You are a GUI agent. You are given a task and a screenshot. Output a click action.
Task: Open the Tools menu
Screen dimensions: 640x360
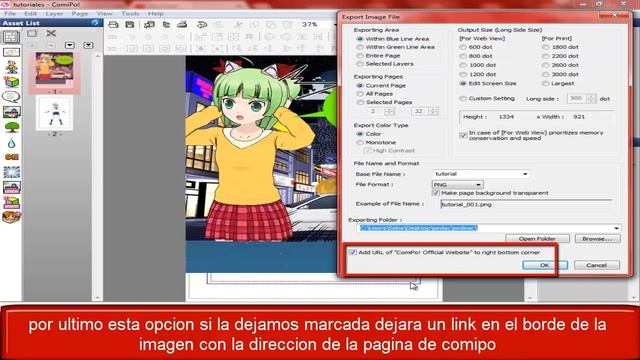(130, 13)
